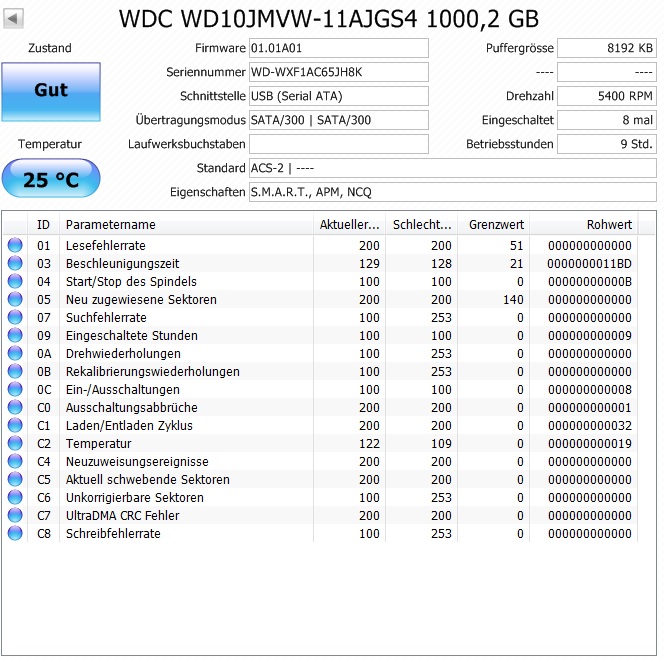Select the Laden/Entladen Zyklus row

[x=320, y=425]
